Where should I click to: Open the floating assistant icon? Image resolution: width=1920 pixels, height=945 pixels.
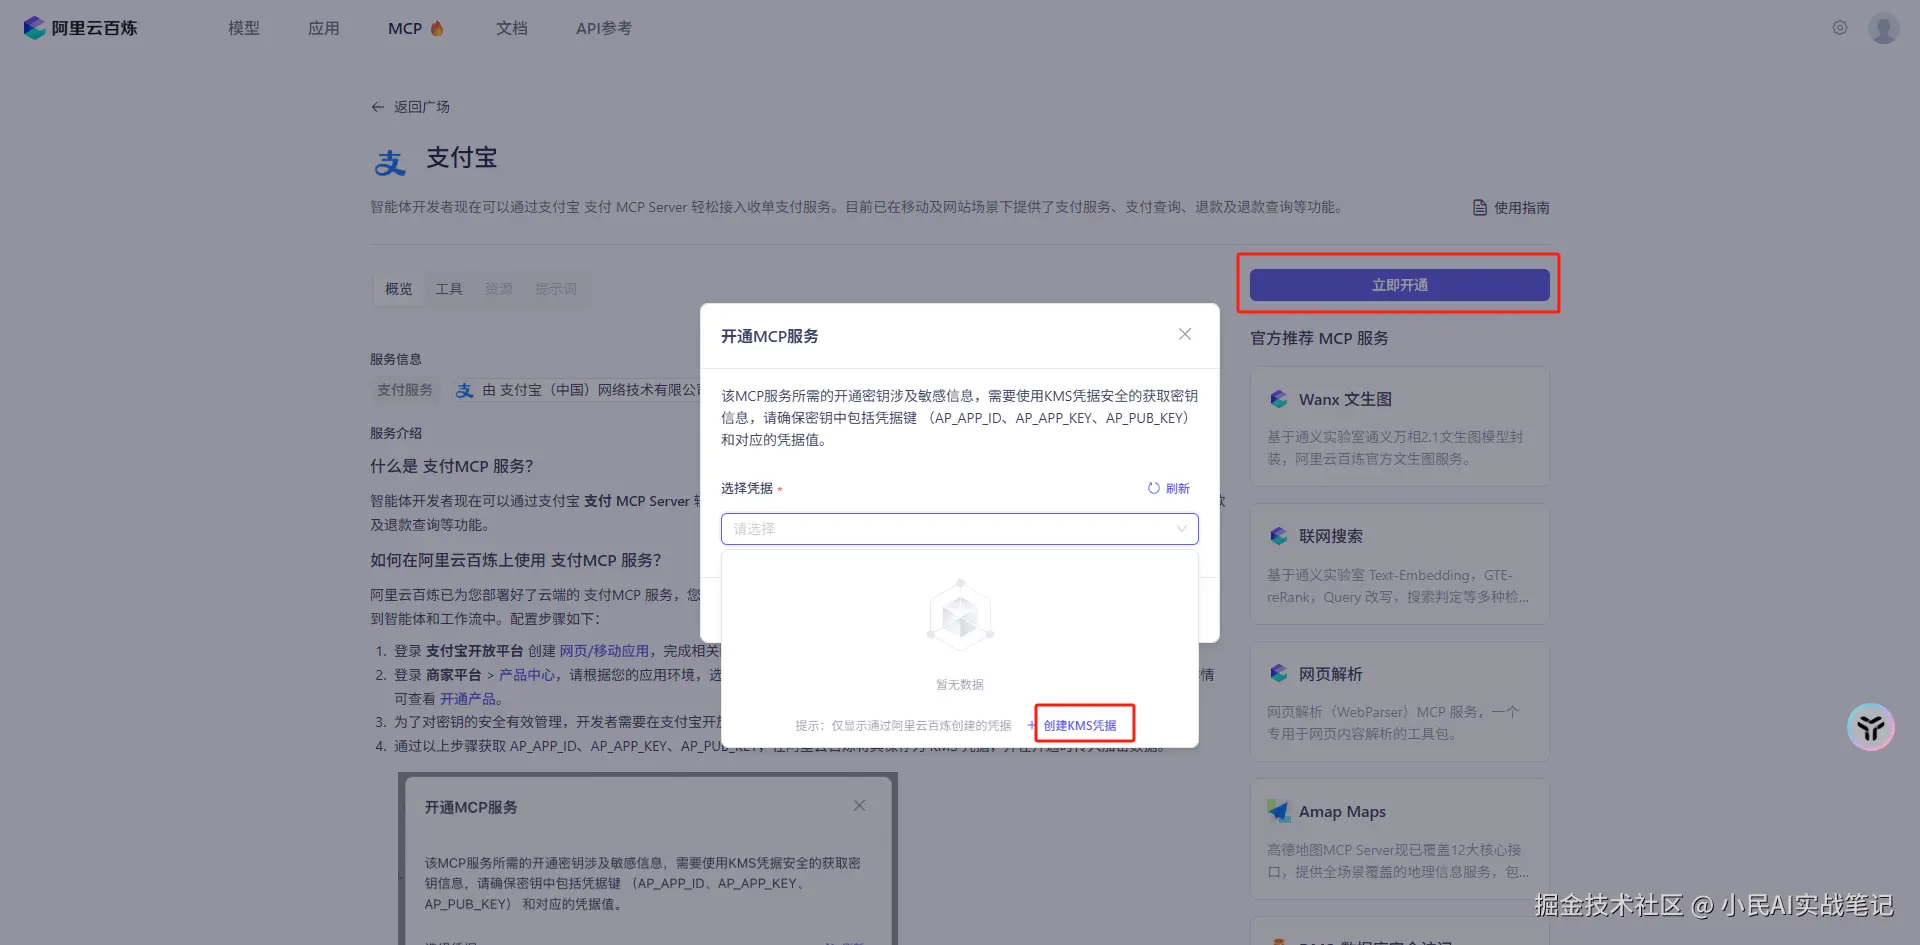1871,727
